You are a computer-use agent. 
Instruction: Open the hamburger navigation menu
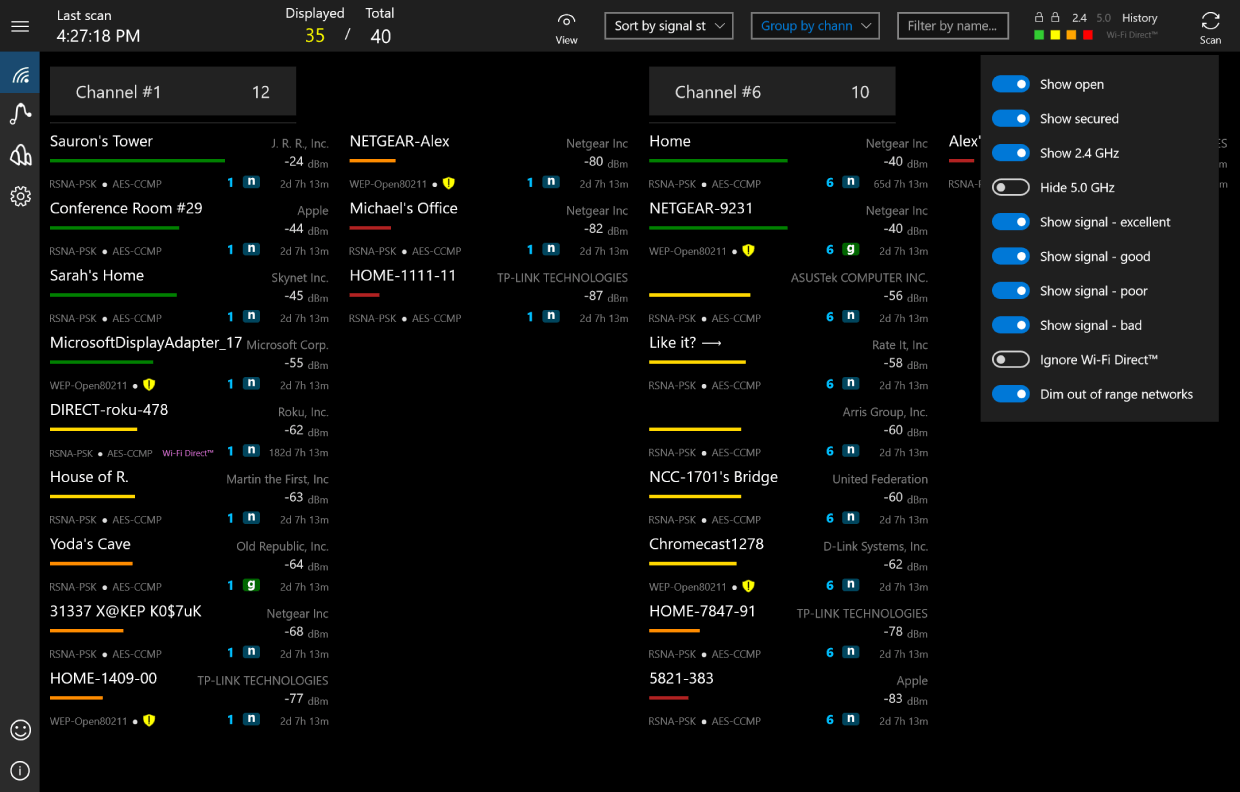[20, 26]
